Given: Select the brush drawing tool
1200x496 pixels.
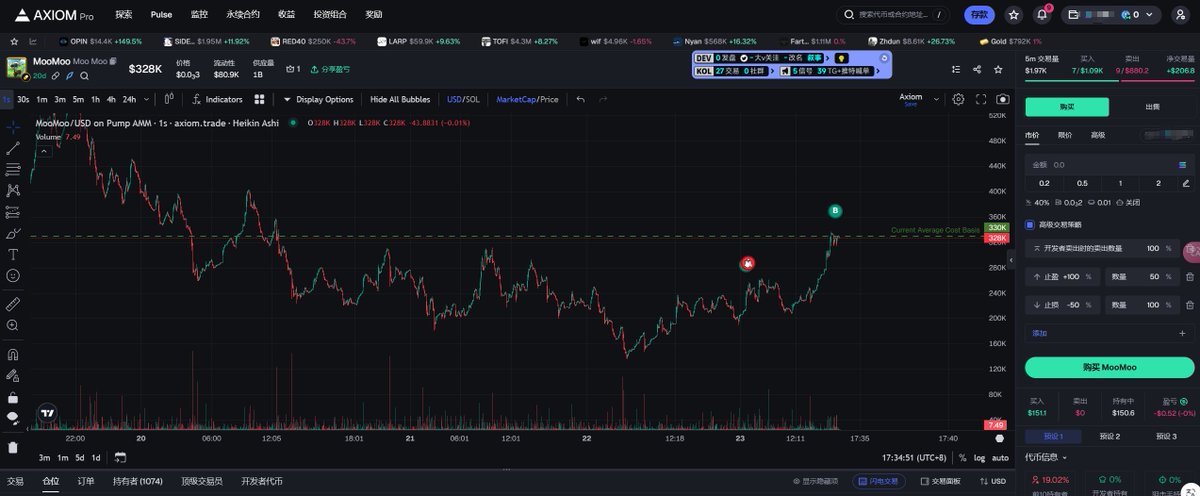Looking at the screenshot, I should 13,233.
